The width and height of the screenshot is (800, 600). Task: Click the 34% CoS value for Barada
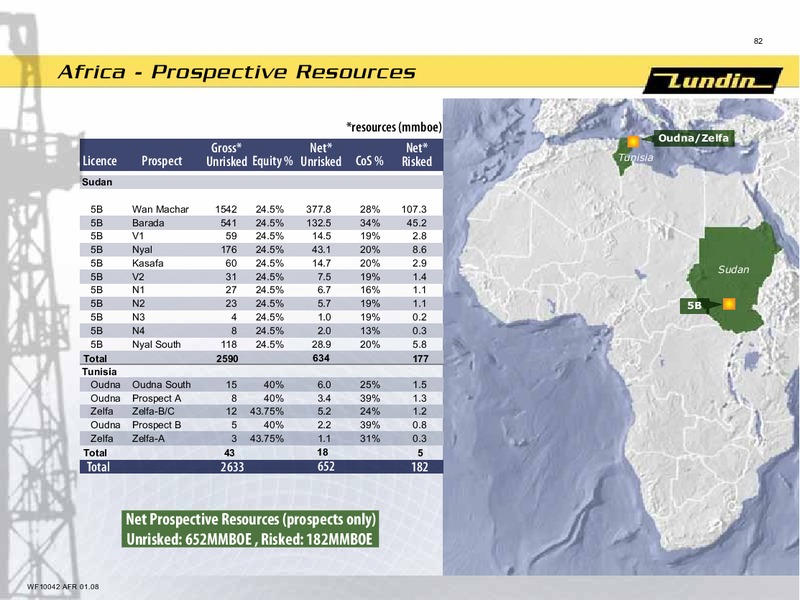[x=370, y=223]
